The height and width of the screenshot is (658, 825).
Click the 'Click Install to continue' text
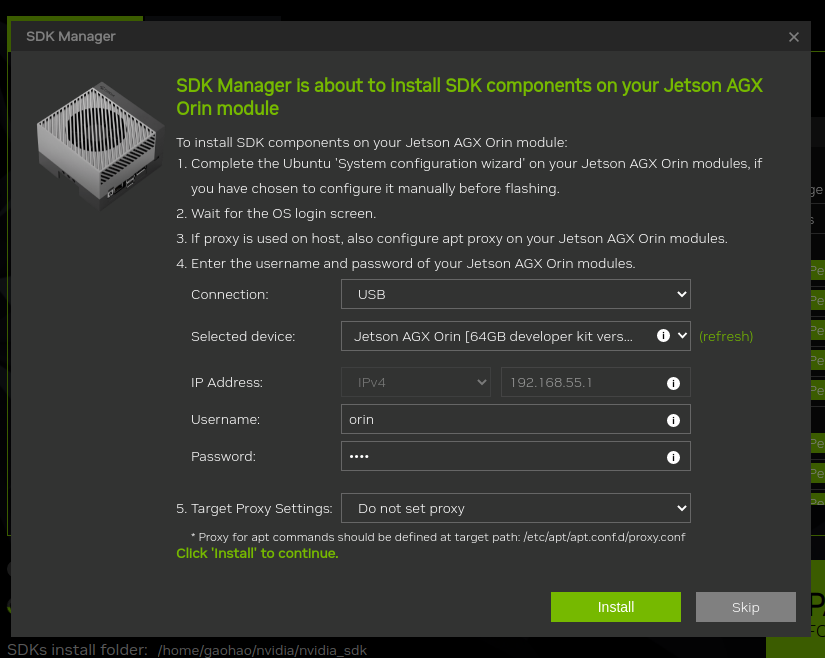257,553
